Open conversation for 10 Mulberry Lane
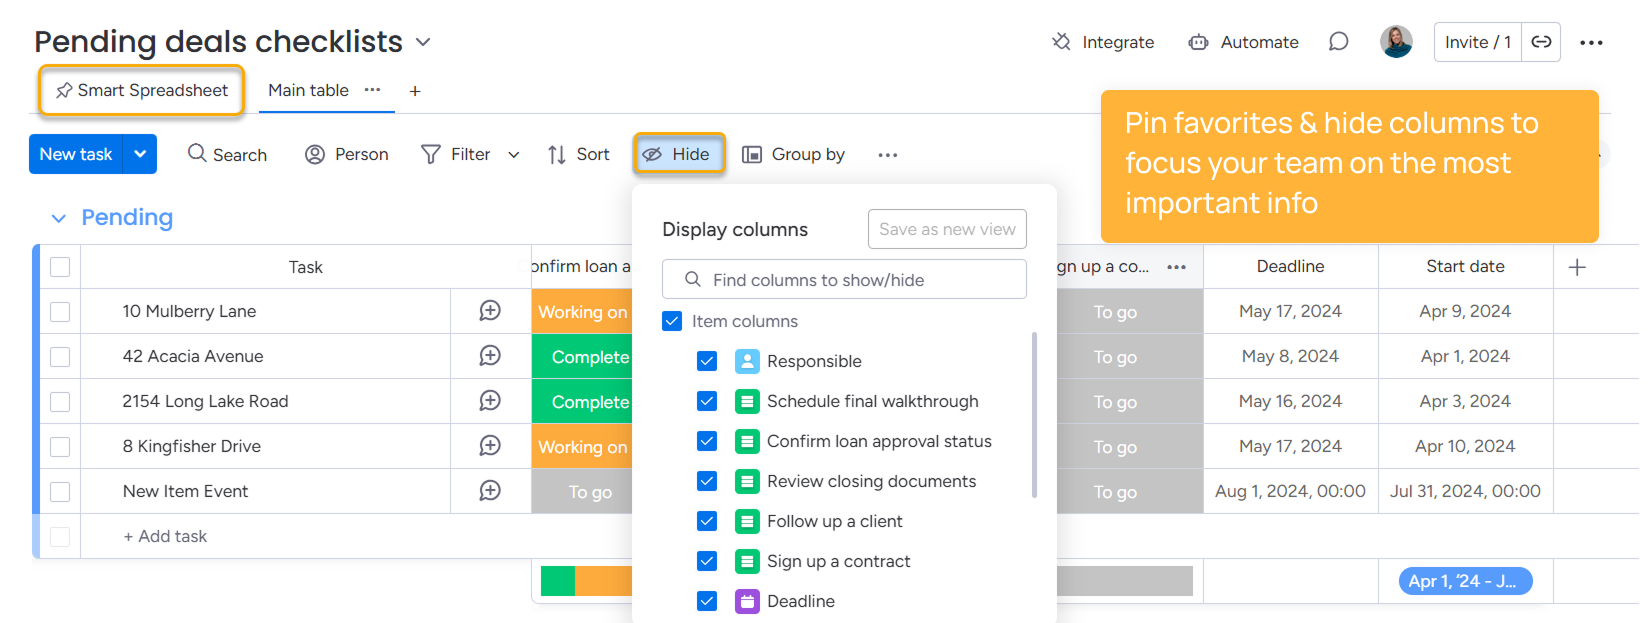The height and width of the screenshot is (623, 1649). (x=490, y=311)
